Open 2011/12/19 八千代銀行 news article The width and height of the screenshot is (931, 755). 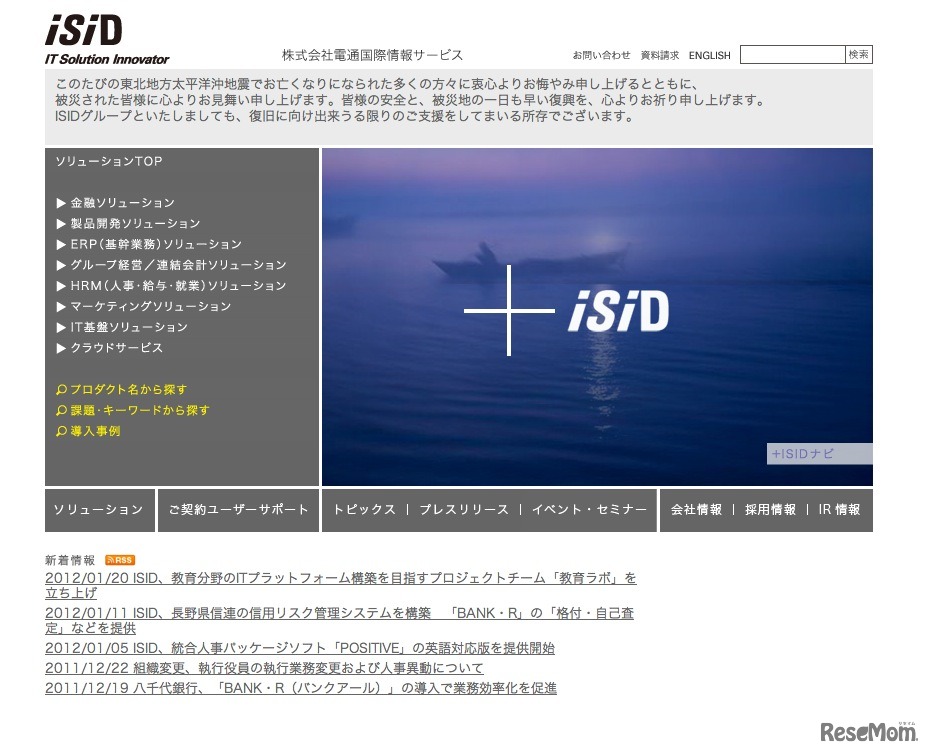[301, 689]
